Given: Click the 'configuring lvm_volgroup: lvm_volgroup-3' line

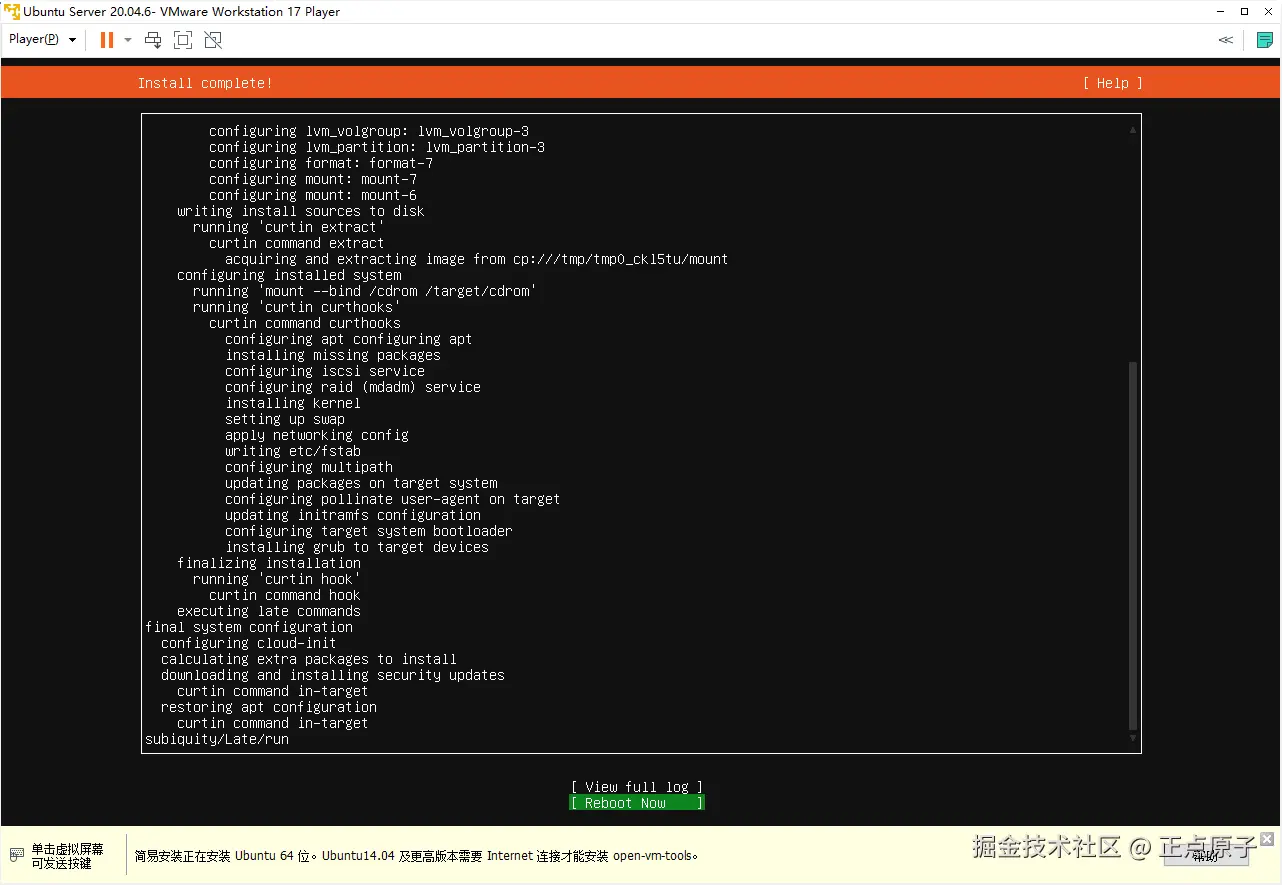Looking at the screenshot, I should (x=369, y=131).
